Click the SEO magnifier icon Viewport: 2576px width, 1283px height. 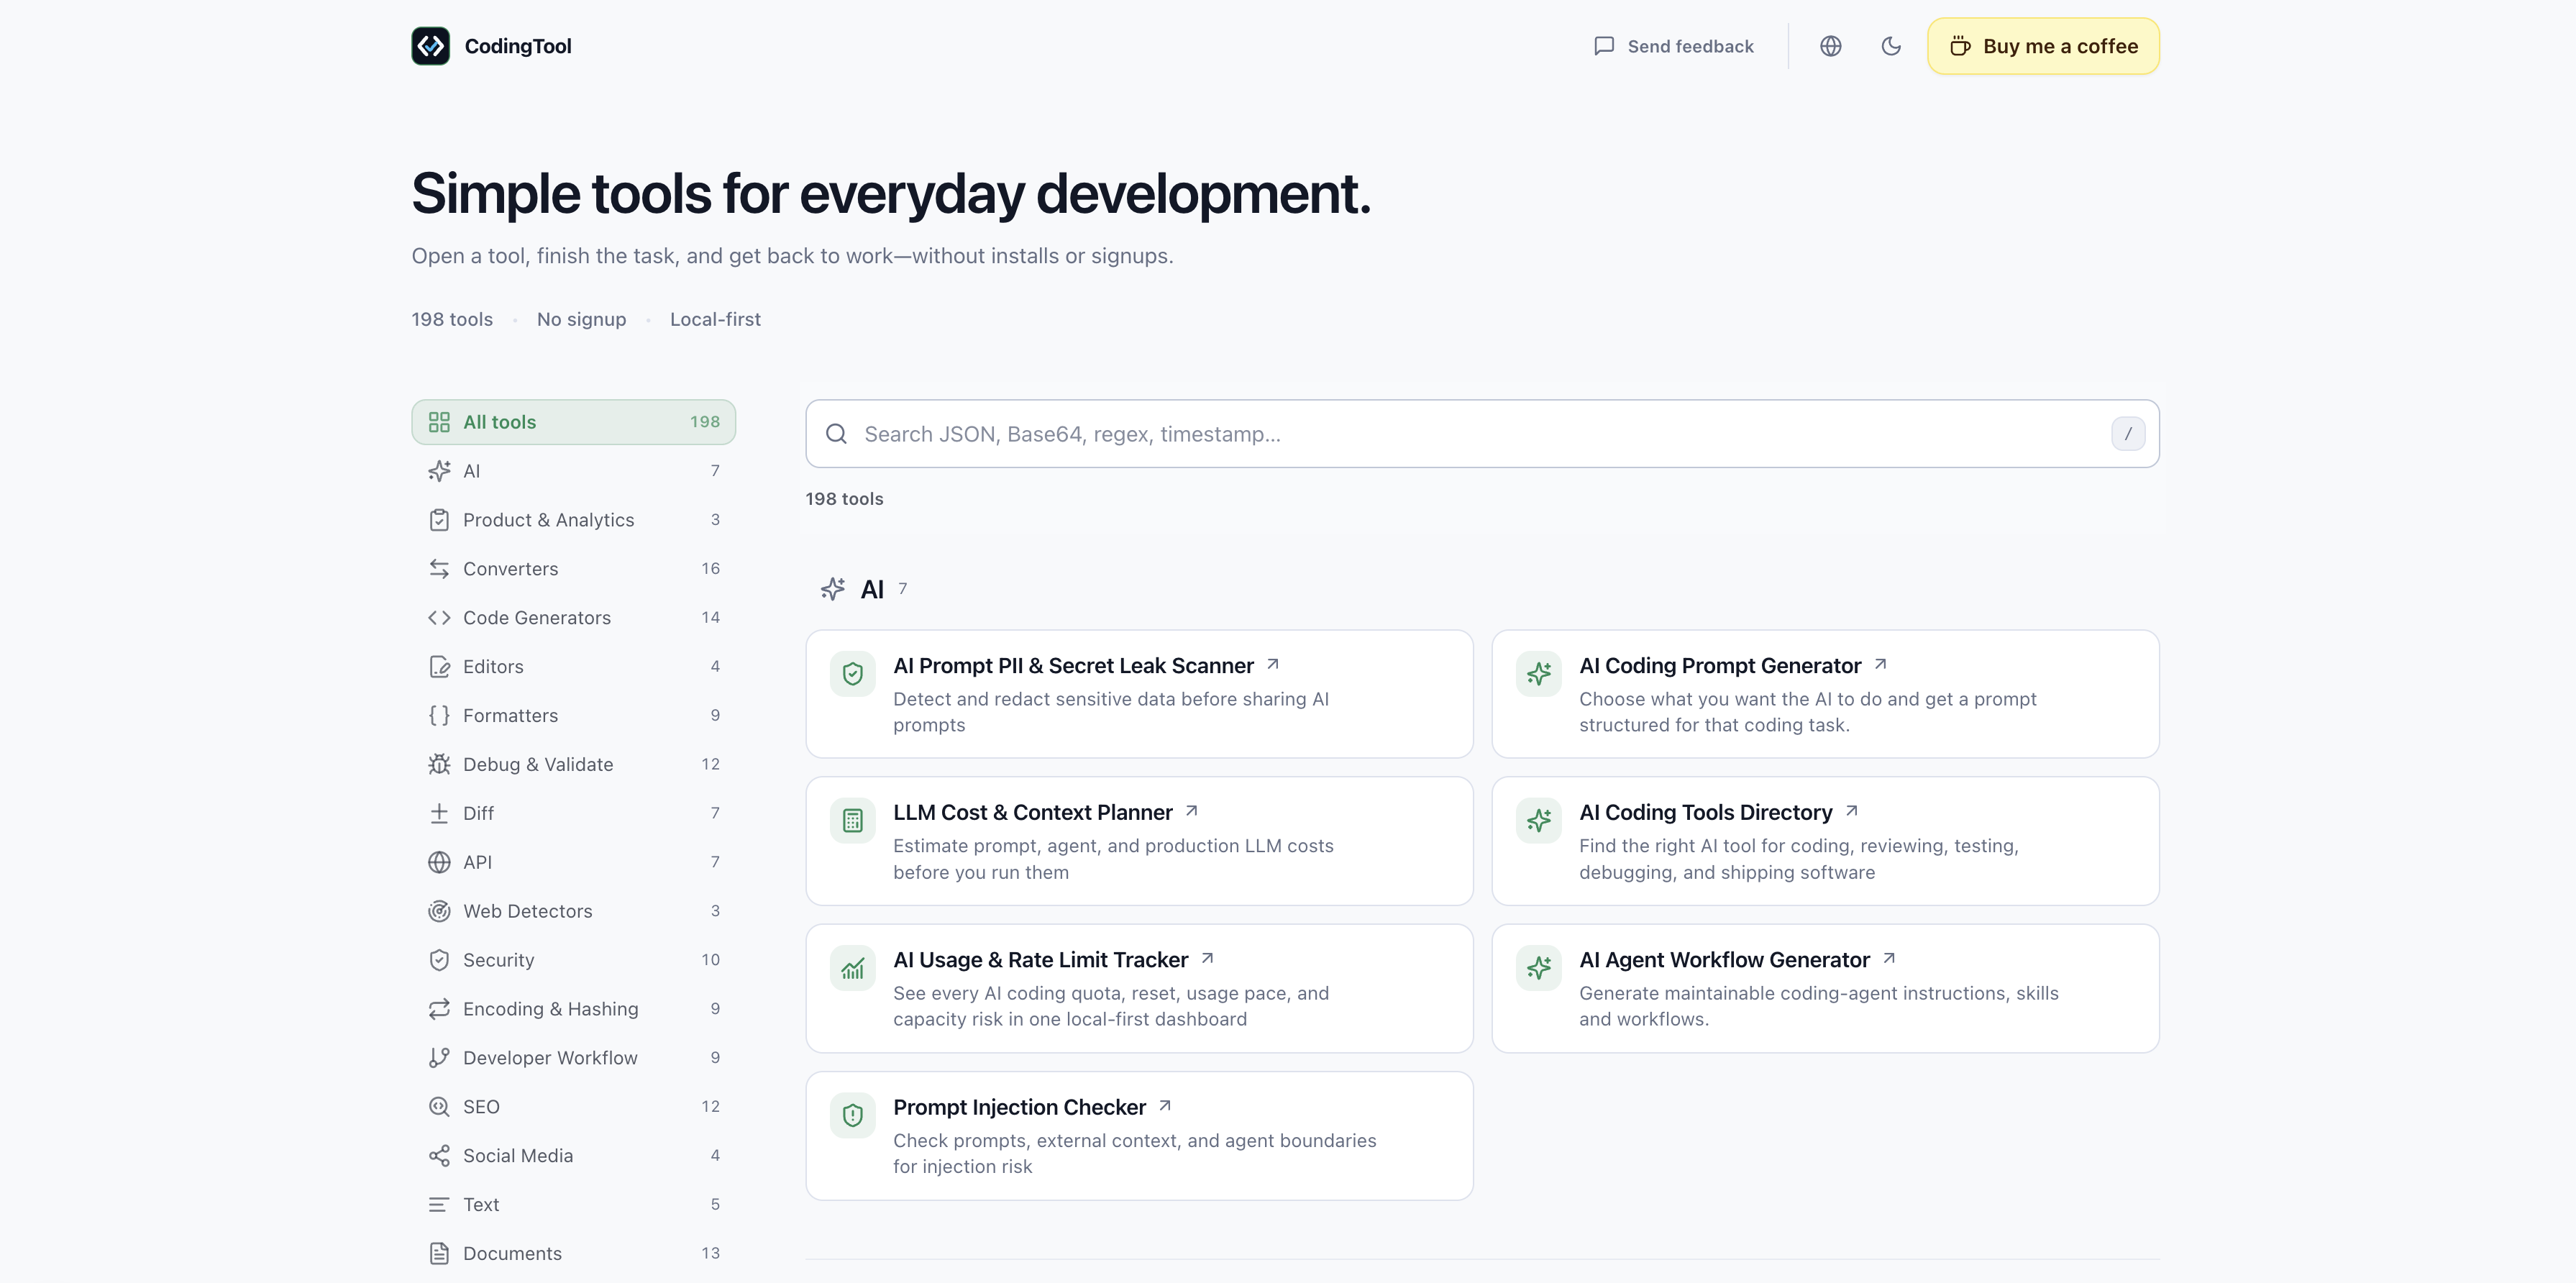tap(439, 1107)
